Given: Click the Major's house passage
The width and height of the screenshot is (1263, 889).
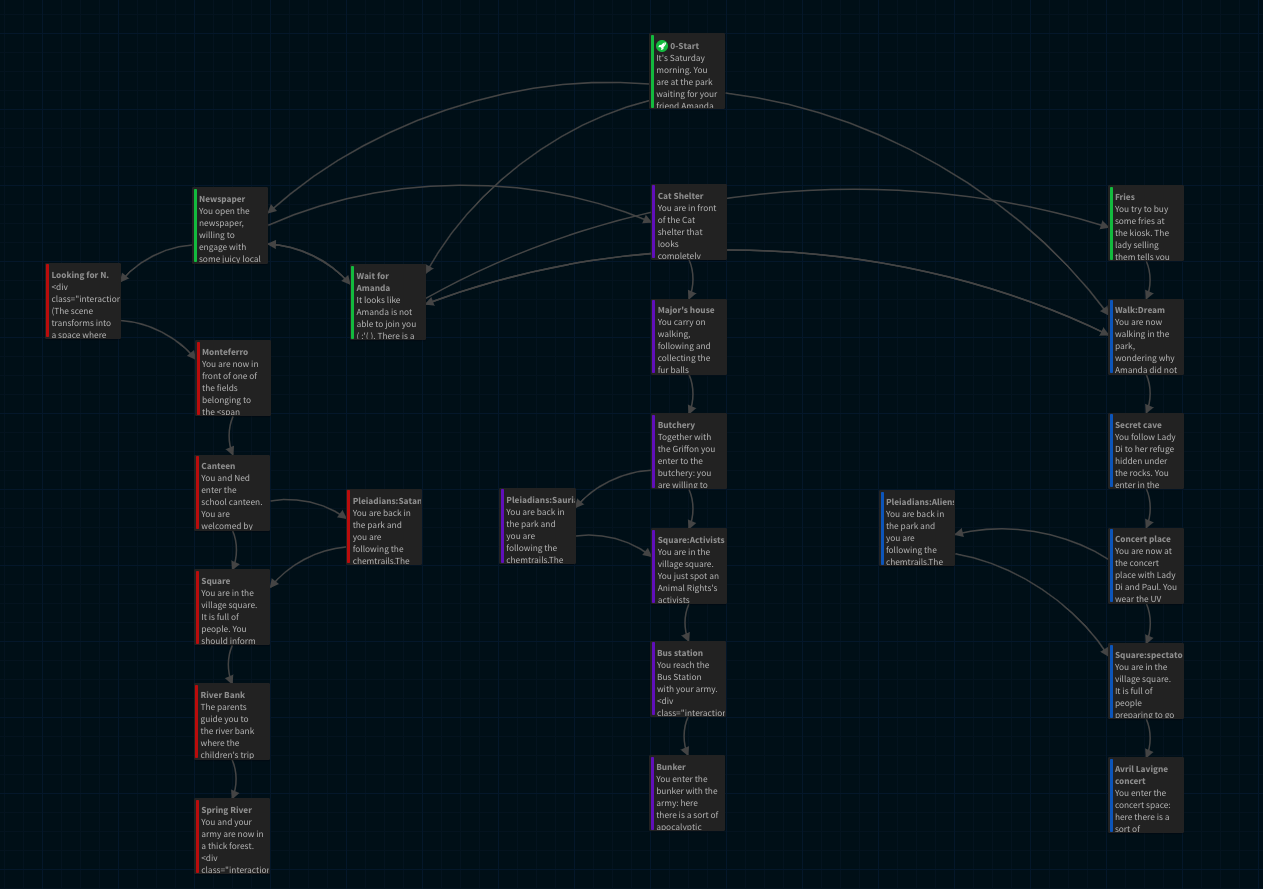Looking at the screenshot, I should [688, 338].
